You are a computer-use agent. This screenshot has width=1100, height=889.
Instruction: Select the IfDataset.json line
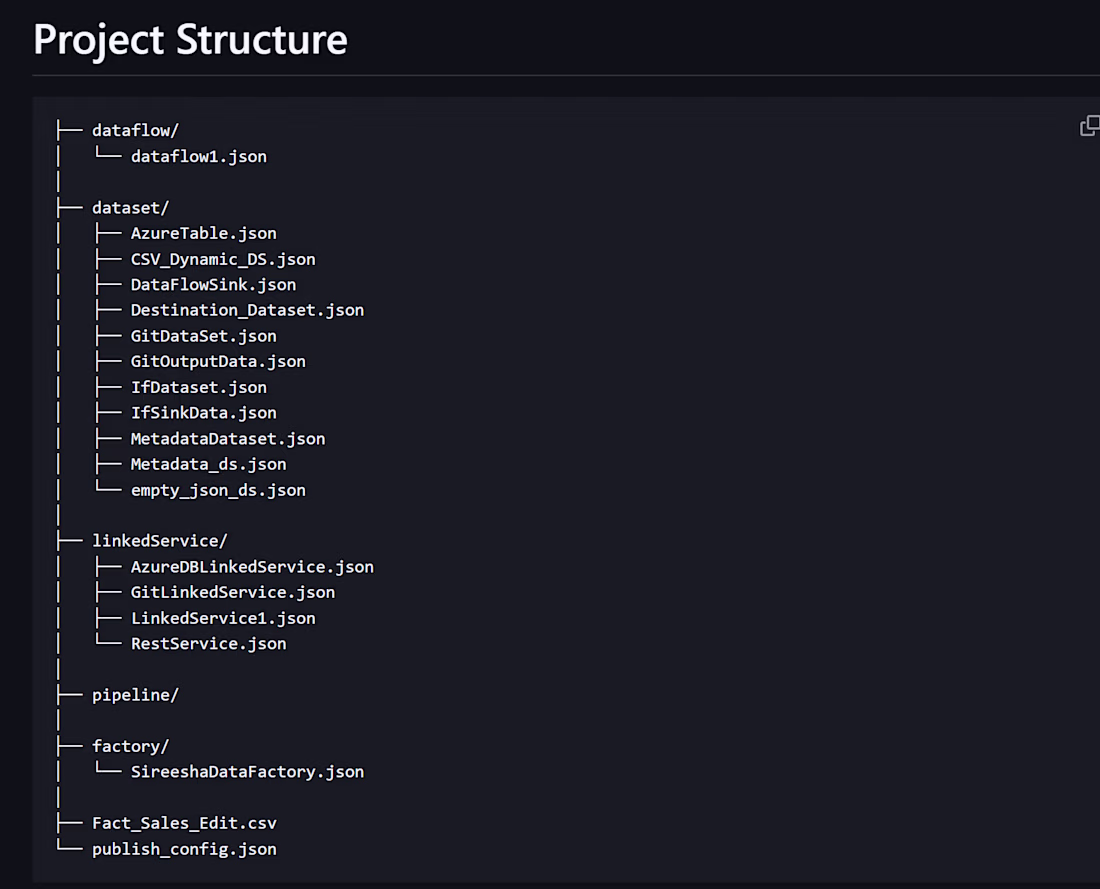tap(199, 387)
